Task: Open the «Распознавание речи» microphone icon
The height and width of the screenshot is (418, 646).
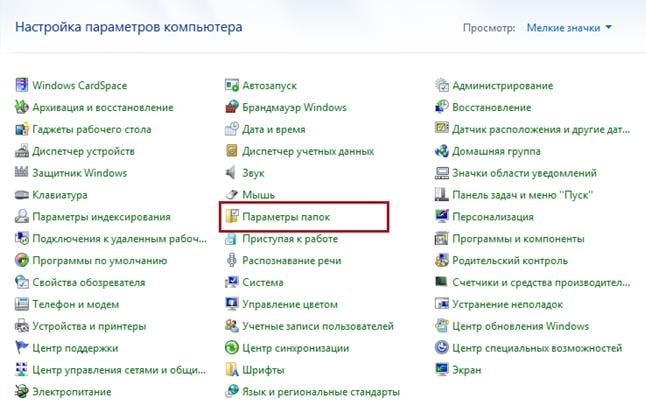Action: tap(232, 260)
